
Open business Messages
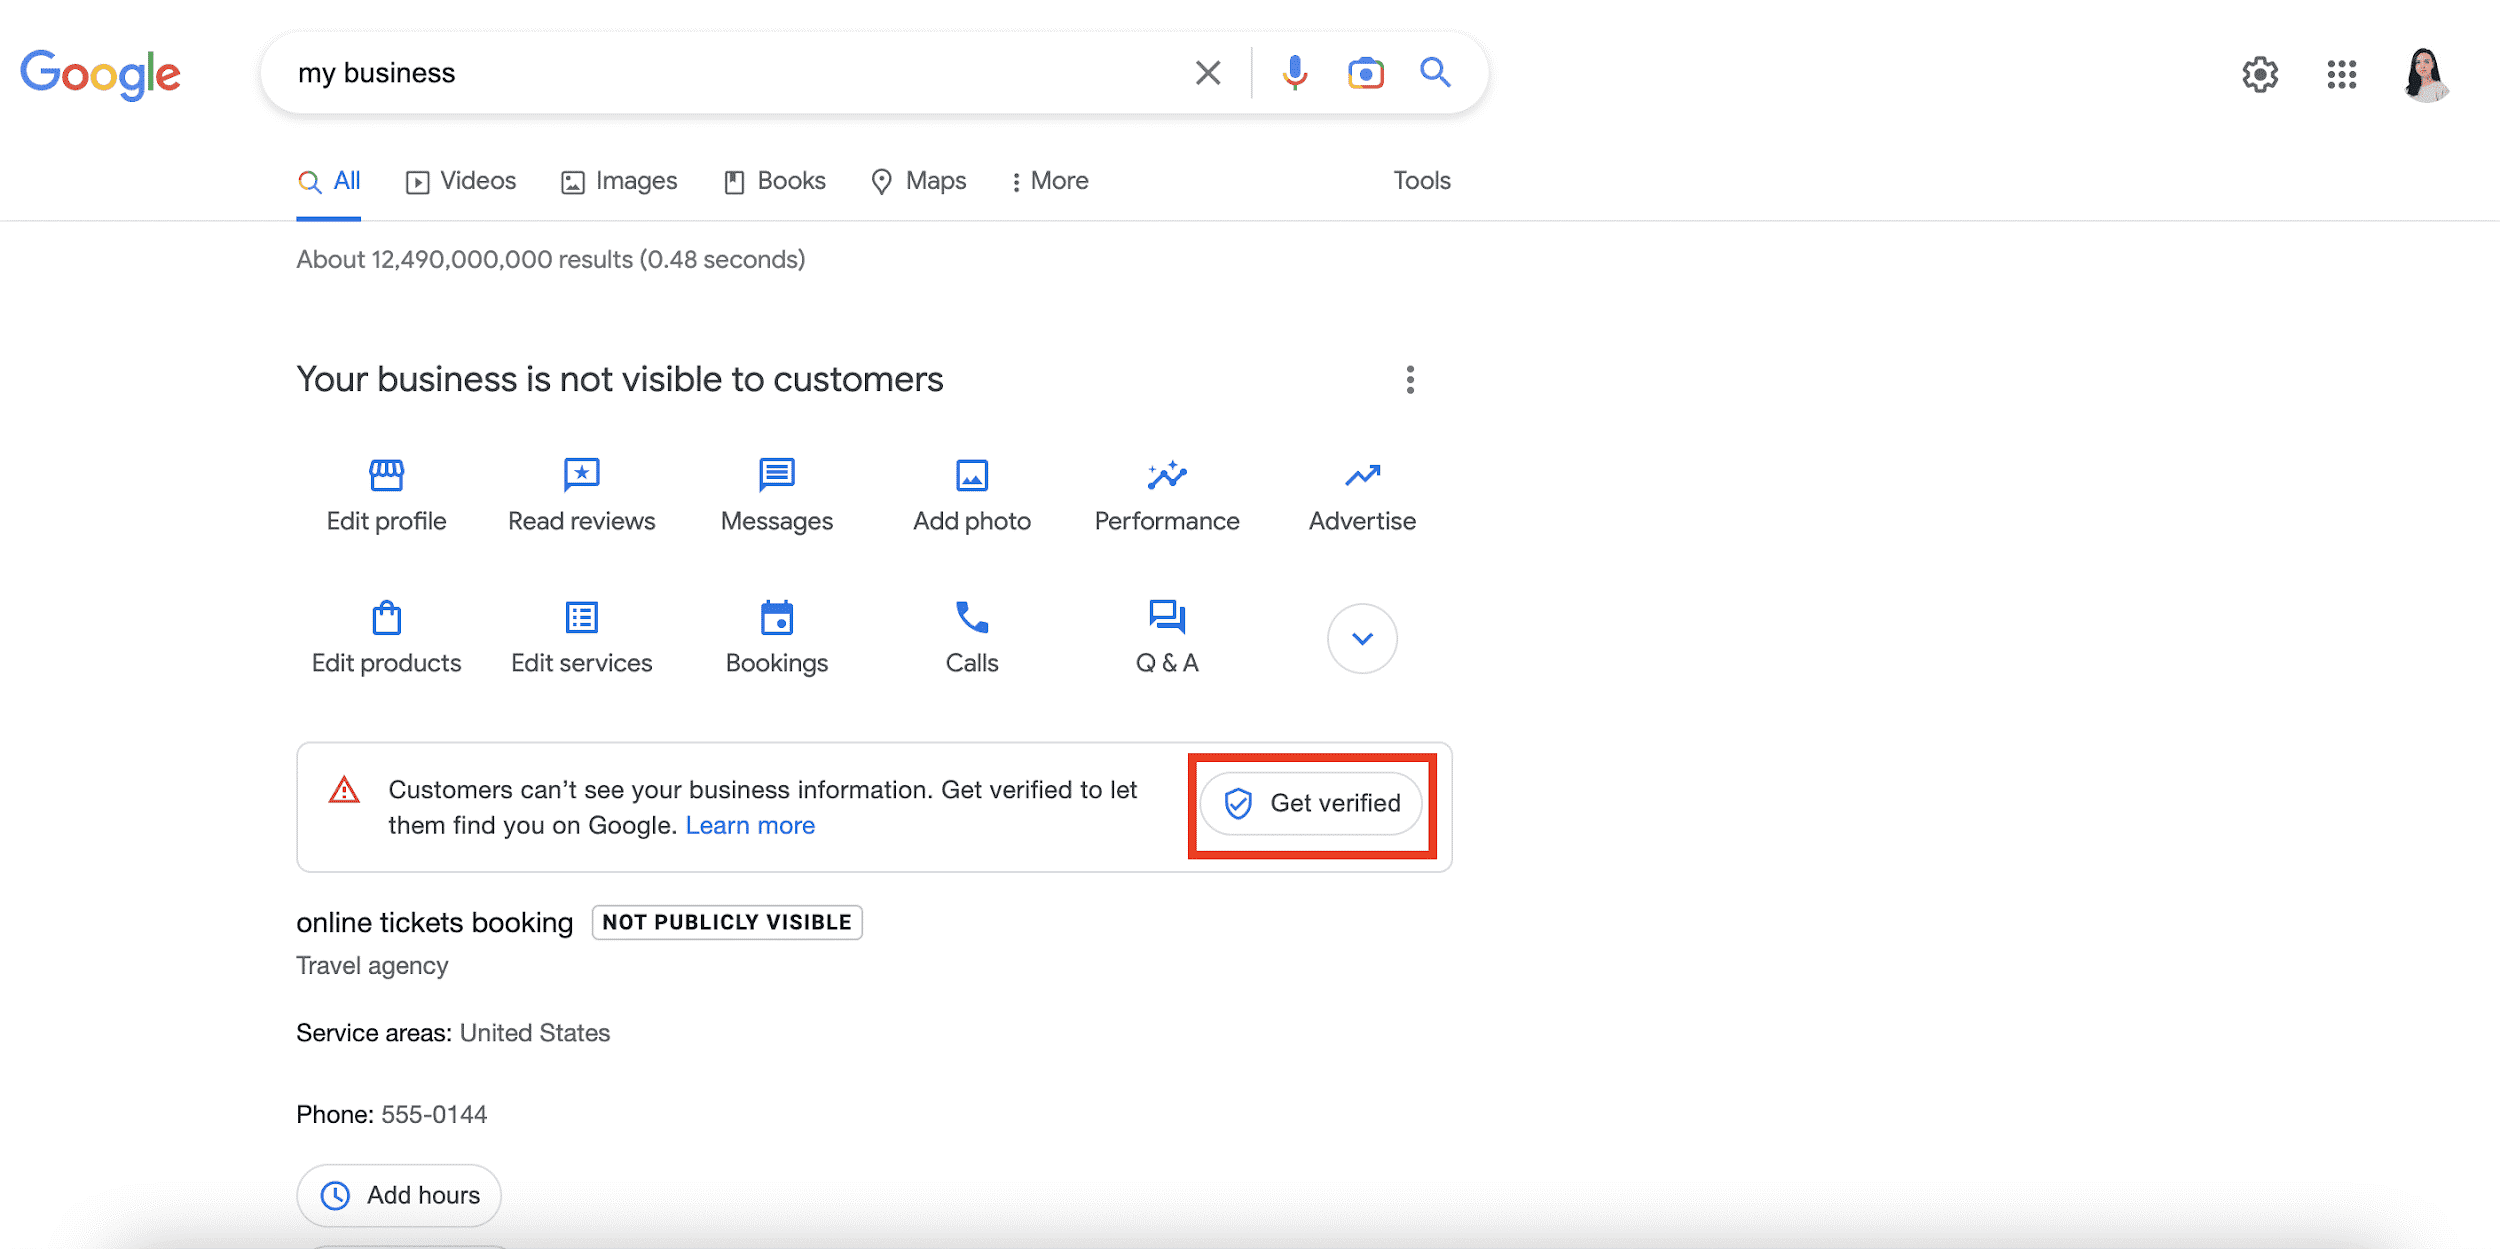click(x=777, y=496)
